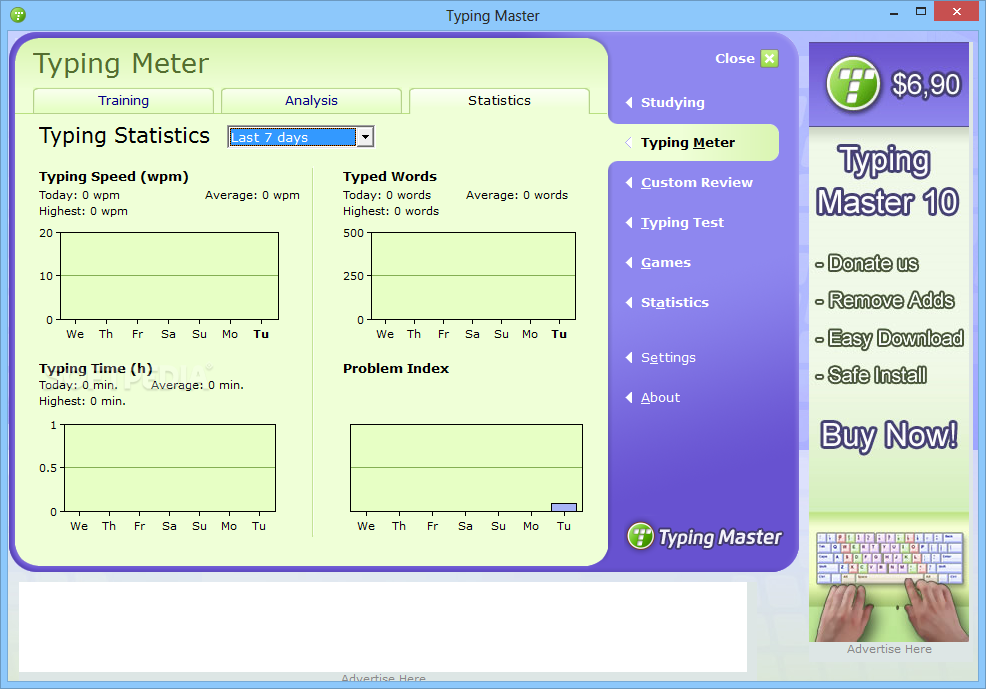The width and height of the screenshot is (986, 689).
Task: Open the Games section
Action: [665, 263]
